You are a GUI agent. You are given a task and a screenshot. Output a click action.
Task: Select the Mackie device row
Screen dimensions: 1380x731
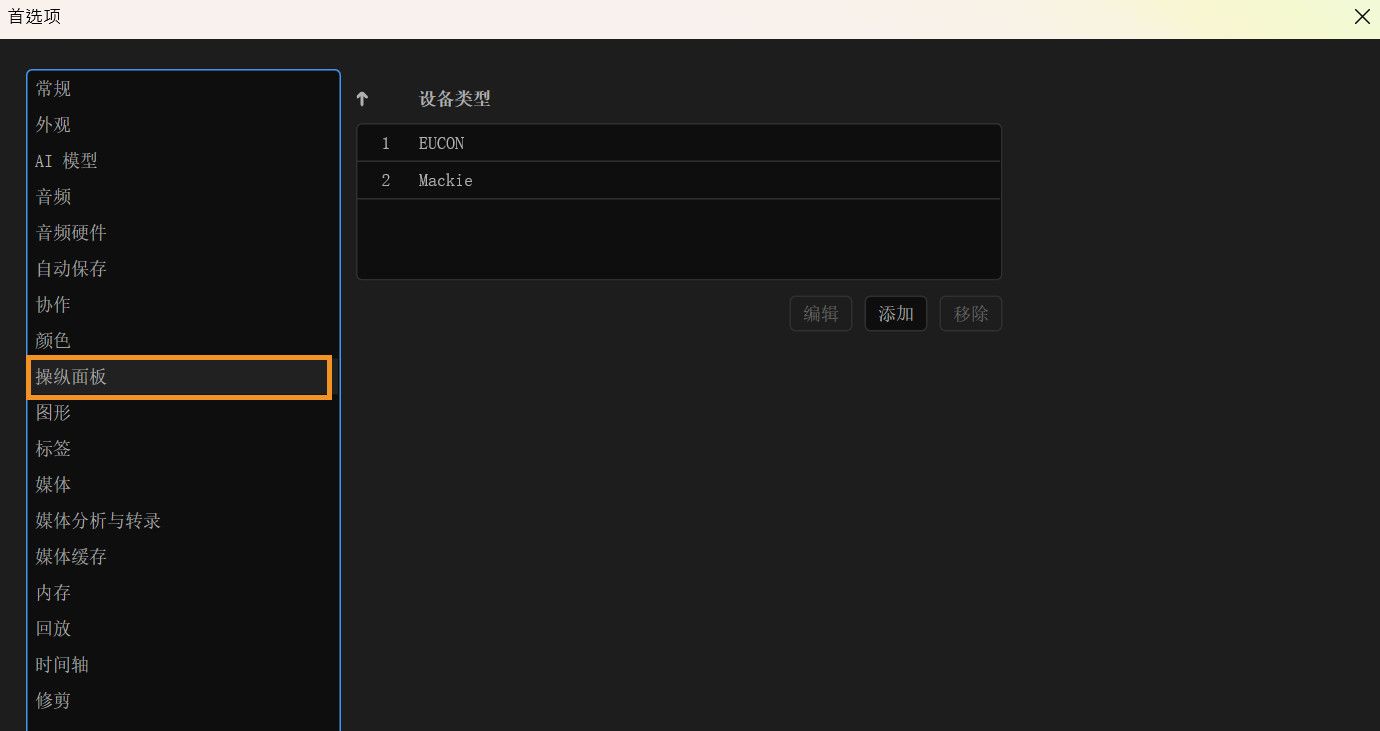click(x=600, y=180)
